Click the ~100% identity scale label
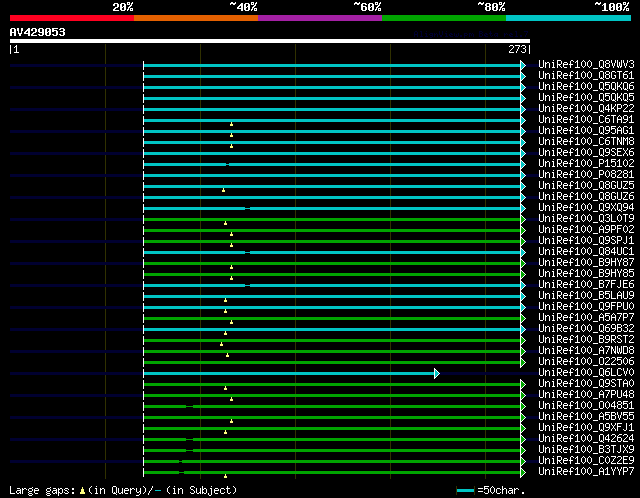 tap(612, 7)
